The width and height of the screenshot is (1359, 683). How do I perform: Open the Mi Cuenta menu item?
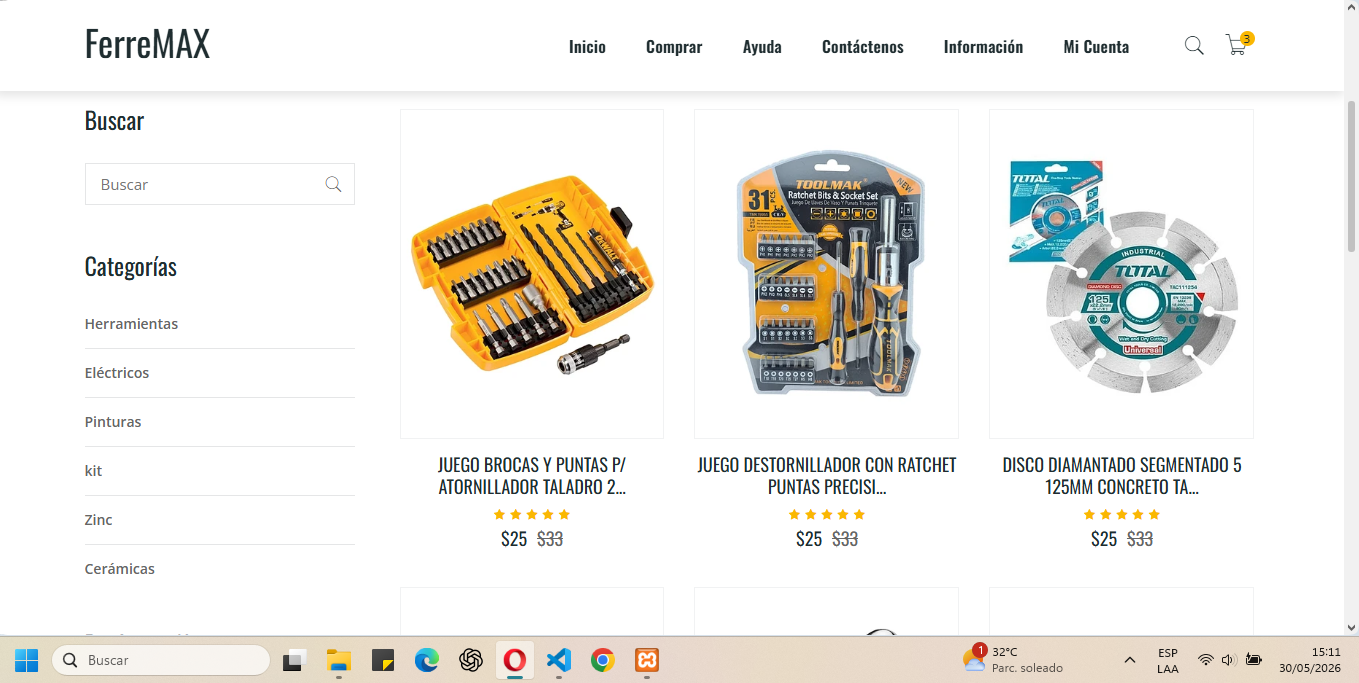tap(1096, 46)
